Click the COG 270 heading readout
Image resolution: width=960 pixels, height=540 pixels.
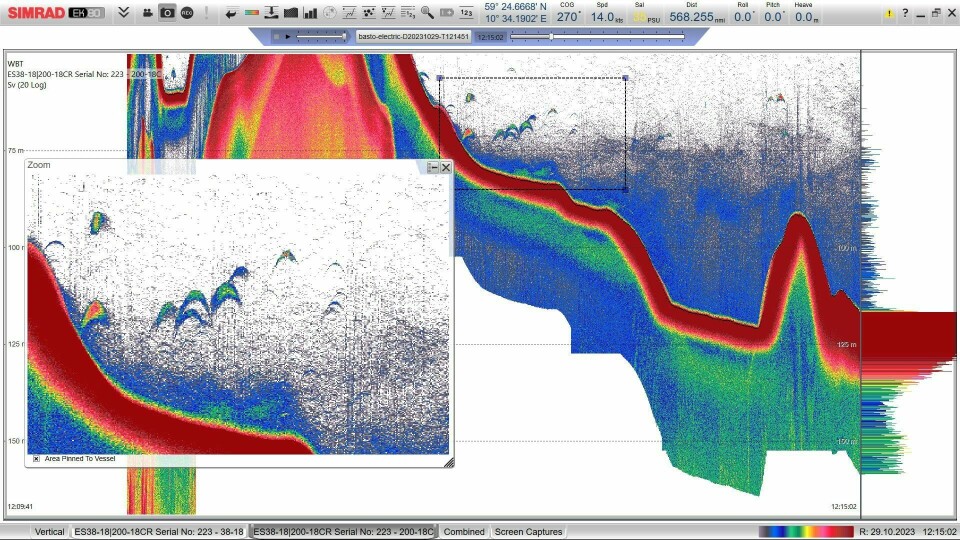568,13
